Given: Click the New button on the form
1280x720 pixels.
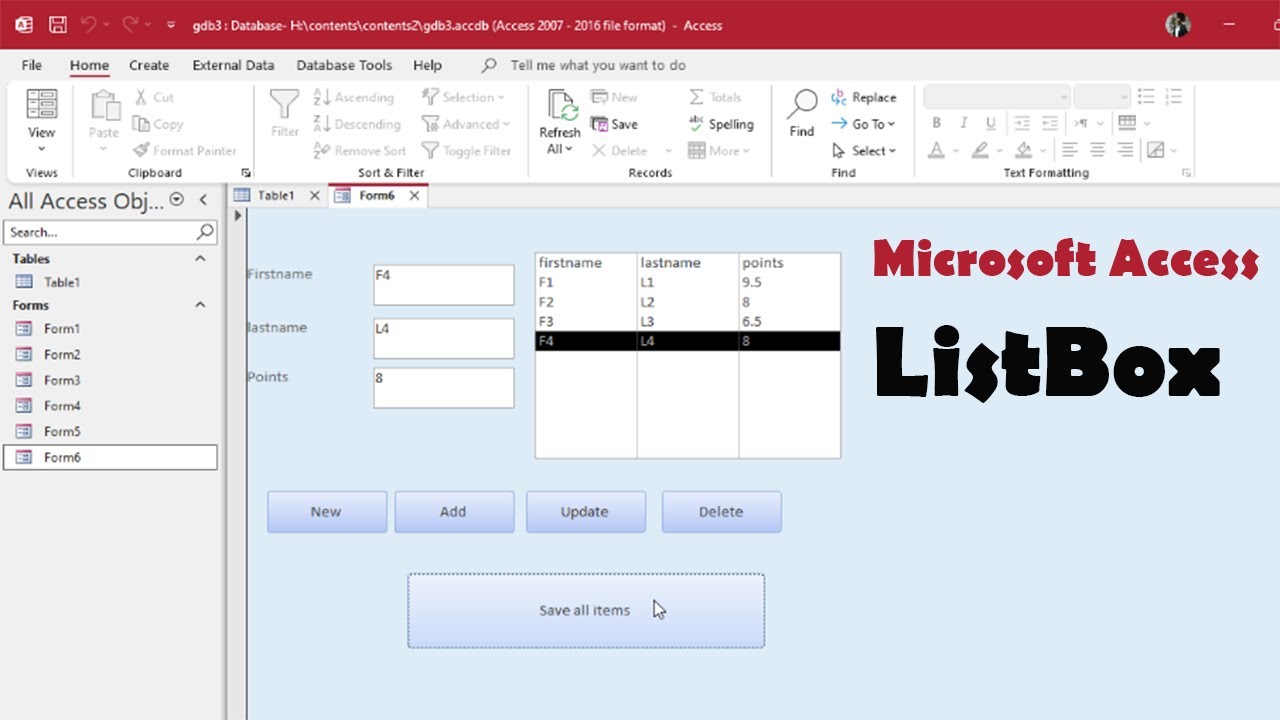Looking at the screenshot, I should [x=326, y=512].
